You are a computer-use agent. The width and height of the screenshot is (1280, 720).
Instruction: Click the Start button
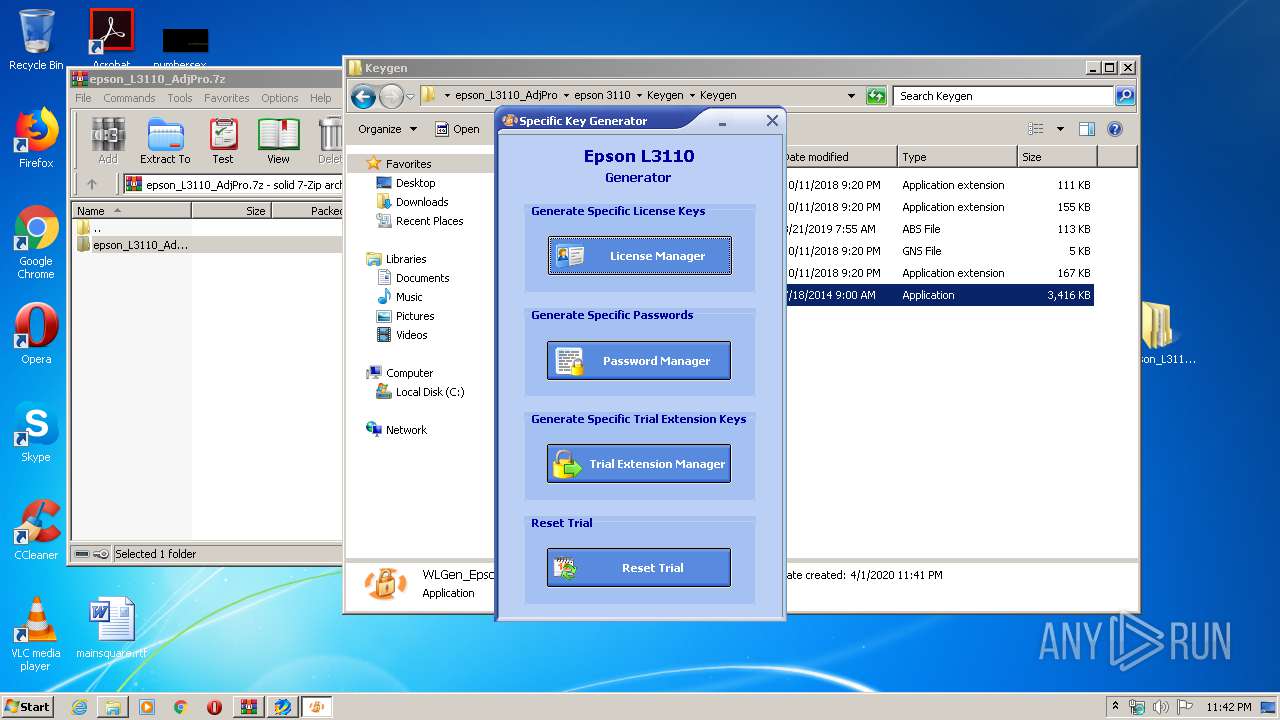28,706
